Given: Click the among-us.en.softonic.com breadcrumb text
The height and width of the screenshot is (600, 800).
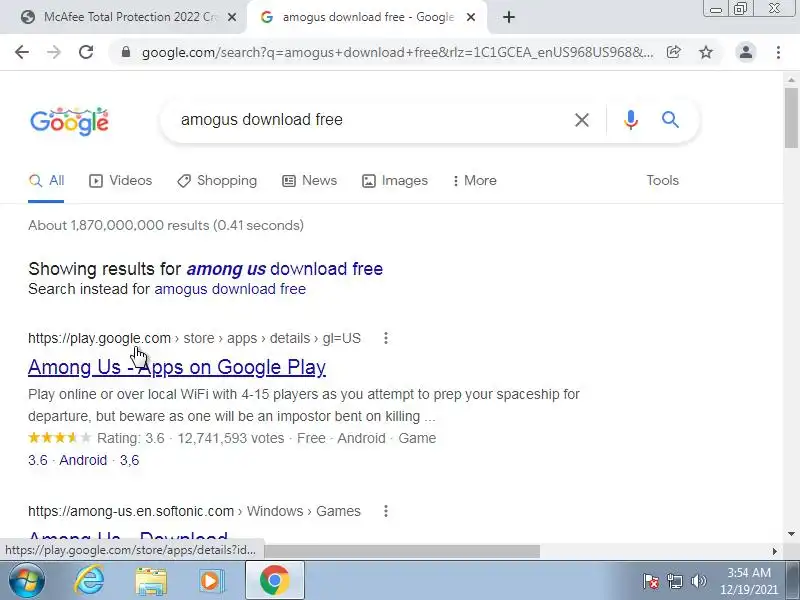Looking at the screenshot, I should (x=131, y=511).
